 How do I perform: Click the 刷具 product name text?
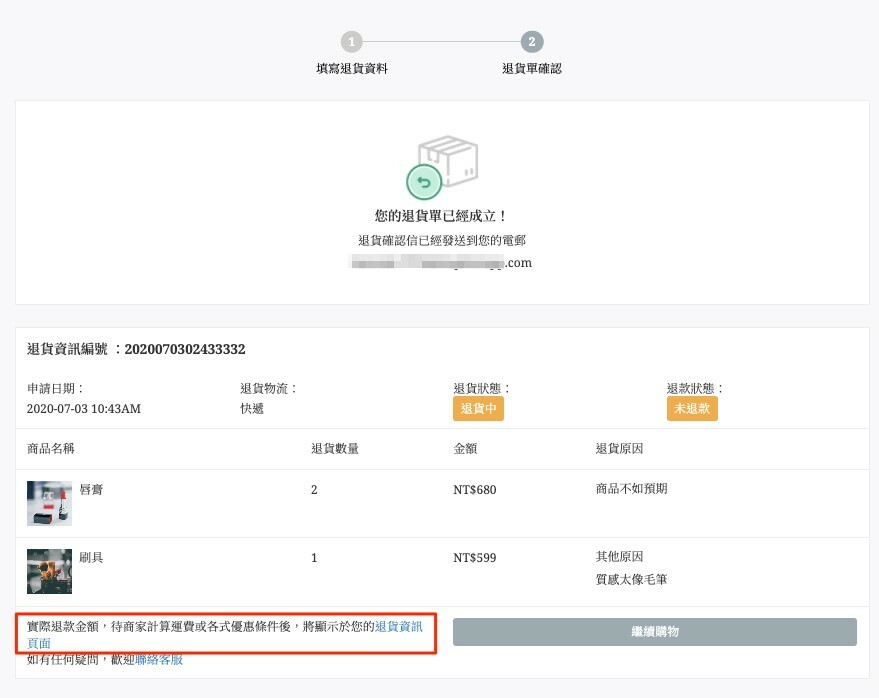91,558
